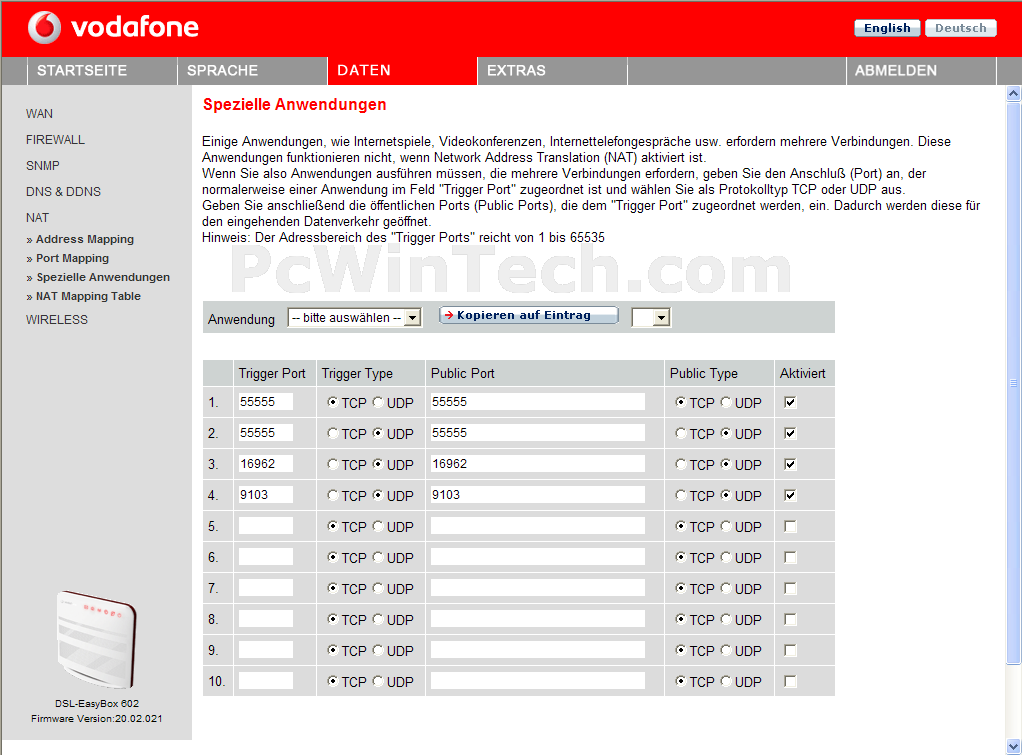Select UDP trigger type for row 10
The width and height of the screenshot is (1022, 755).
[x=378, y=681]
